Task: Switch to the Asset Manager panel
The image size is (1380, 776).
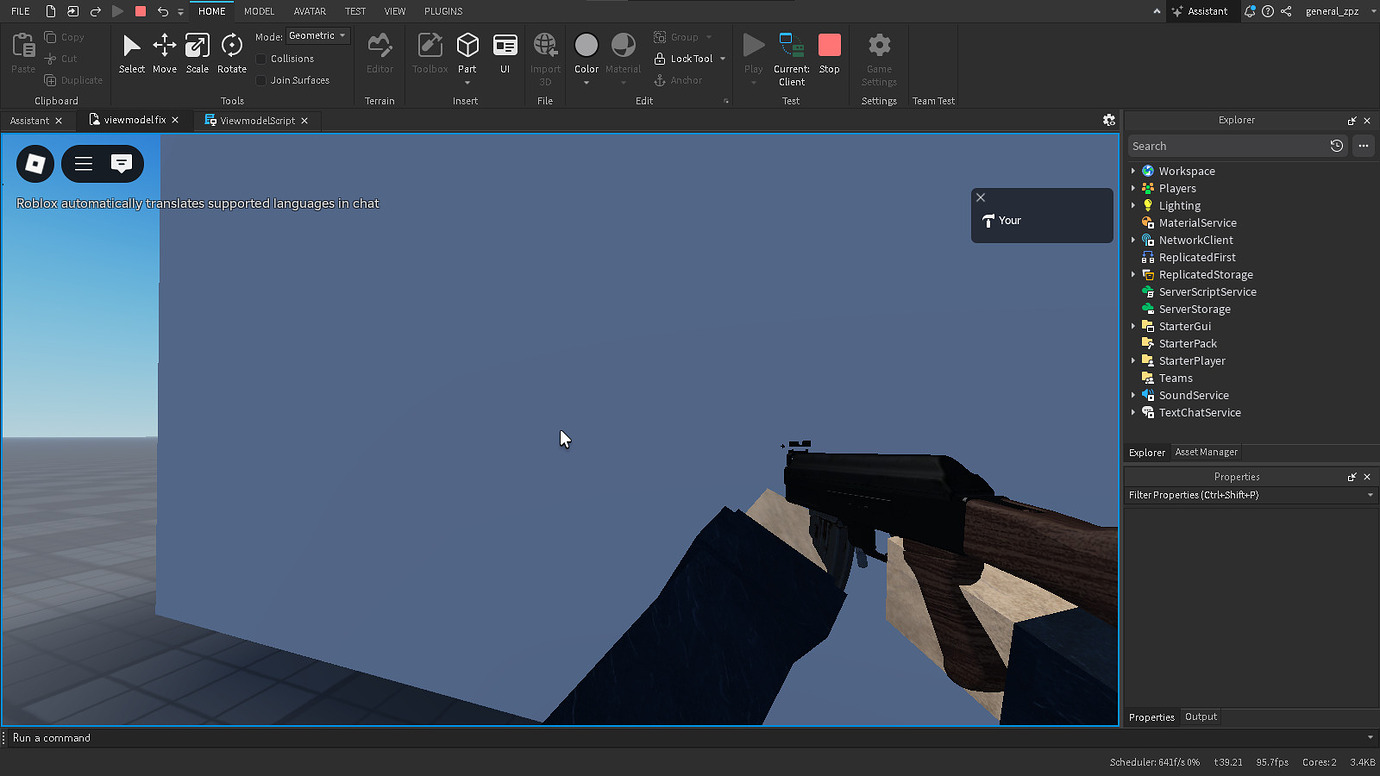Action: 1205,451
